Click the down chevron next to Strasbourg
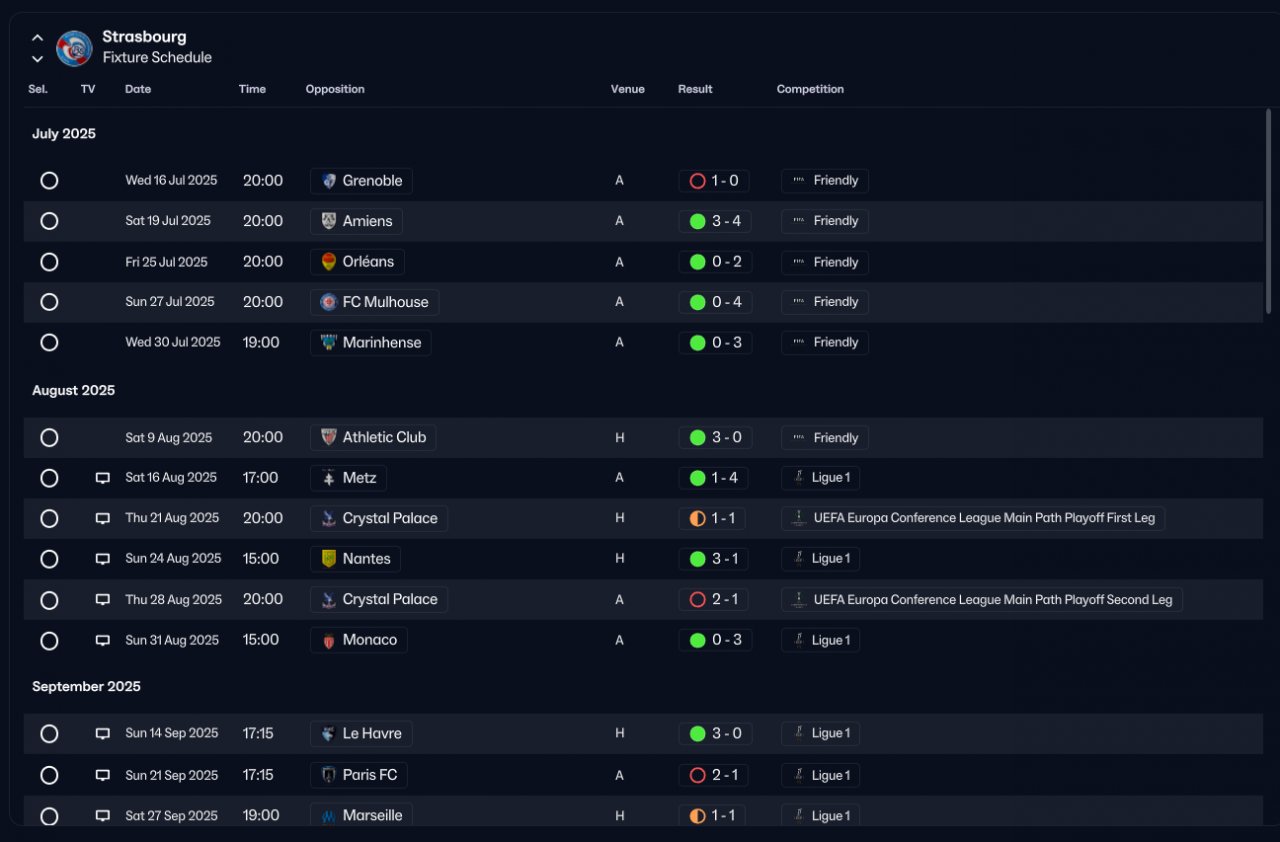 (x=37, y=59)
